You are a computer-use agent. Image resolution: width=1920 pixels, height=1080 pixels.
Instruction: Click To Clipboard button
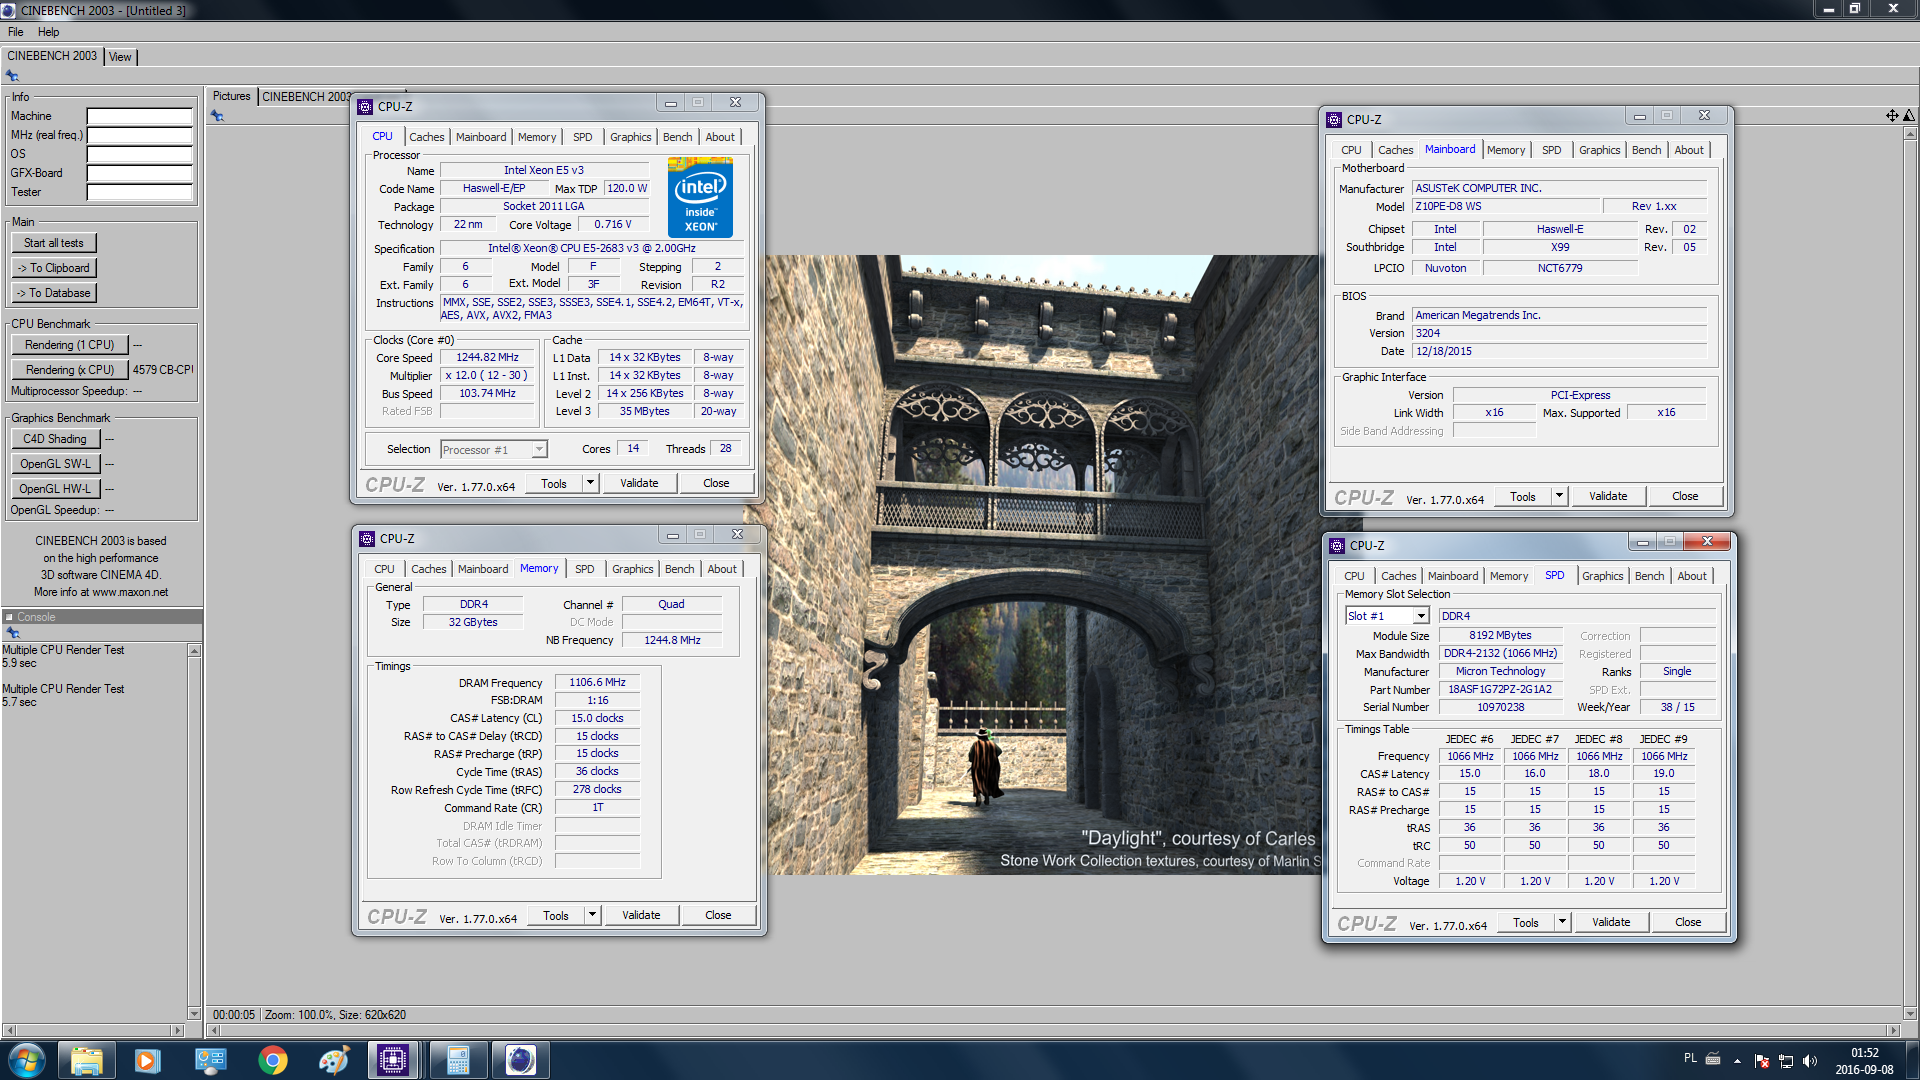point(54,268)
